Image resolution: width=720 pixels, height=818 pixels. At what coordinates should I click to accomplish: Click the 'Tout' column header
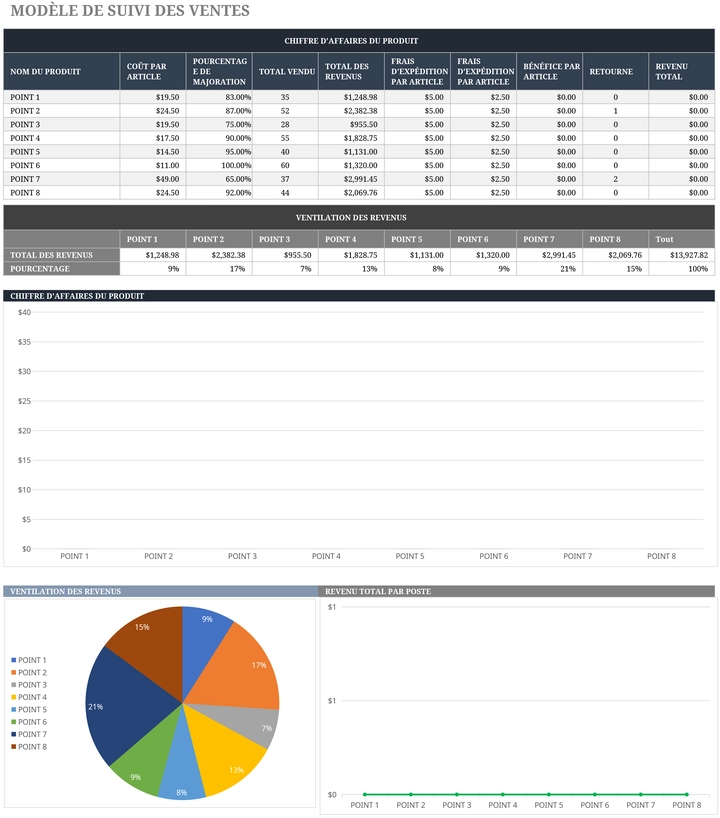[682, 239]
